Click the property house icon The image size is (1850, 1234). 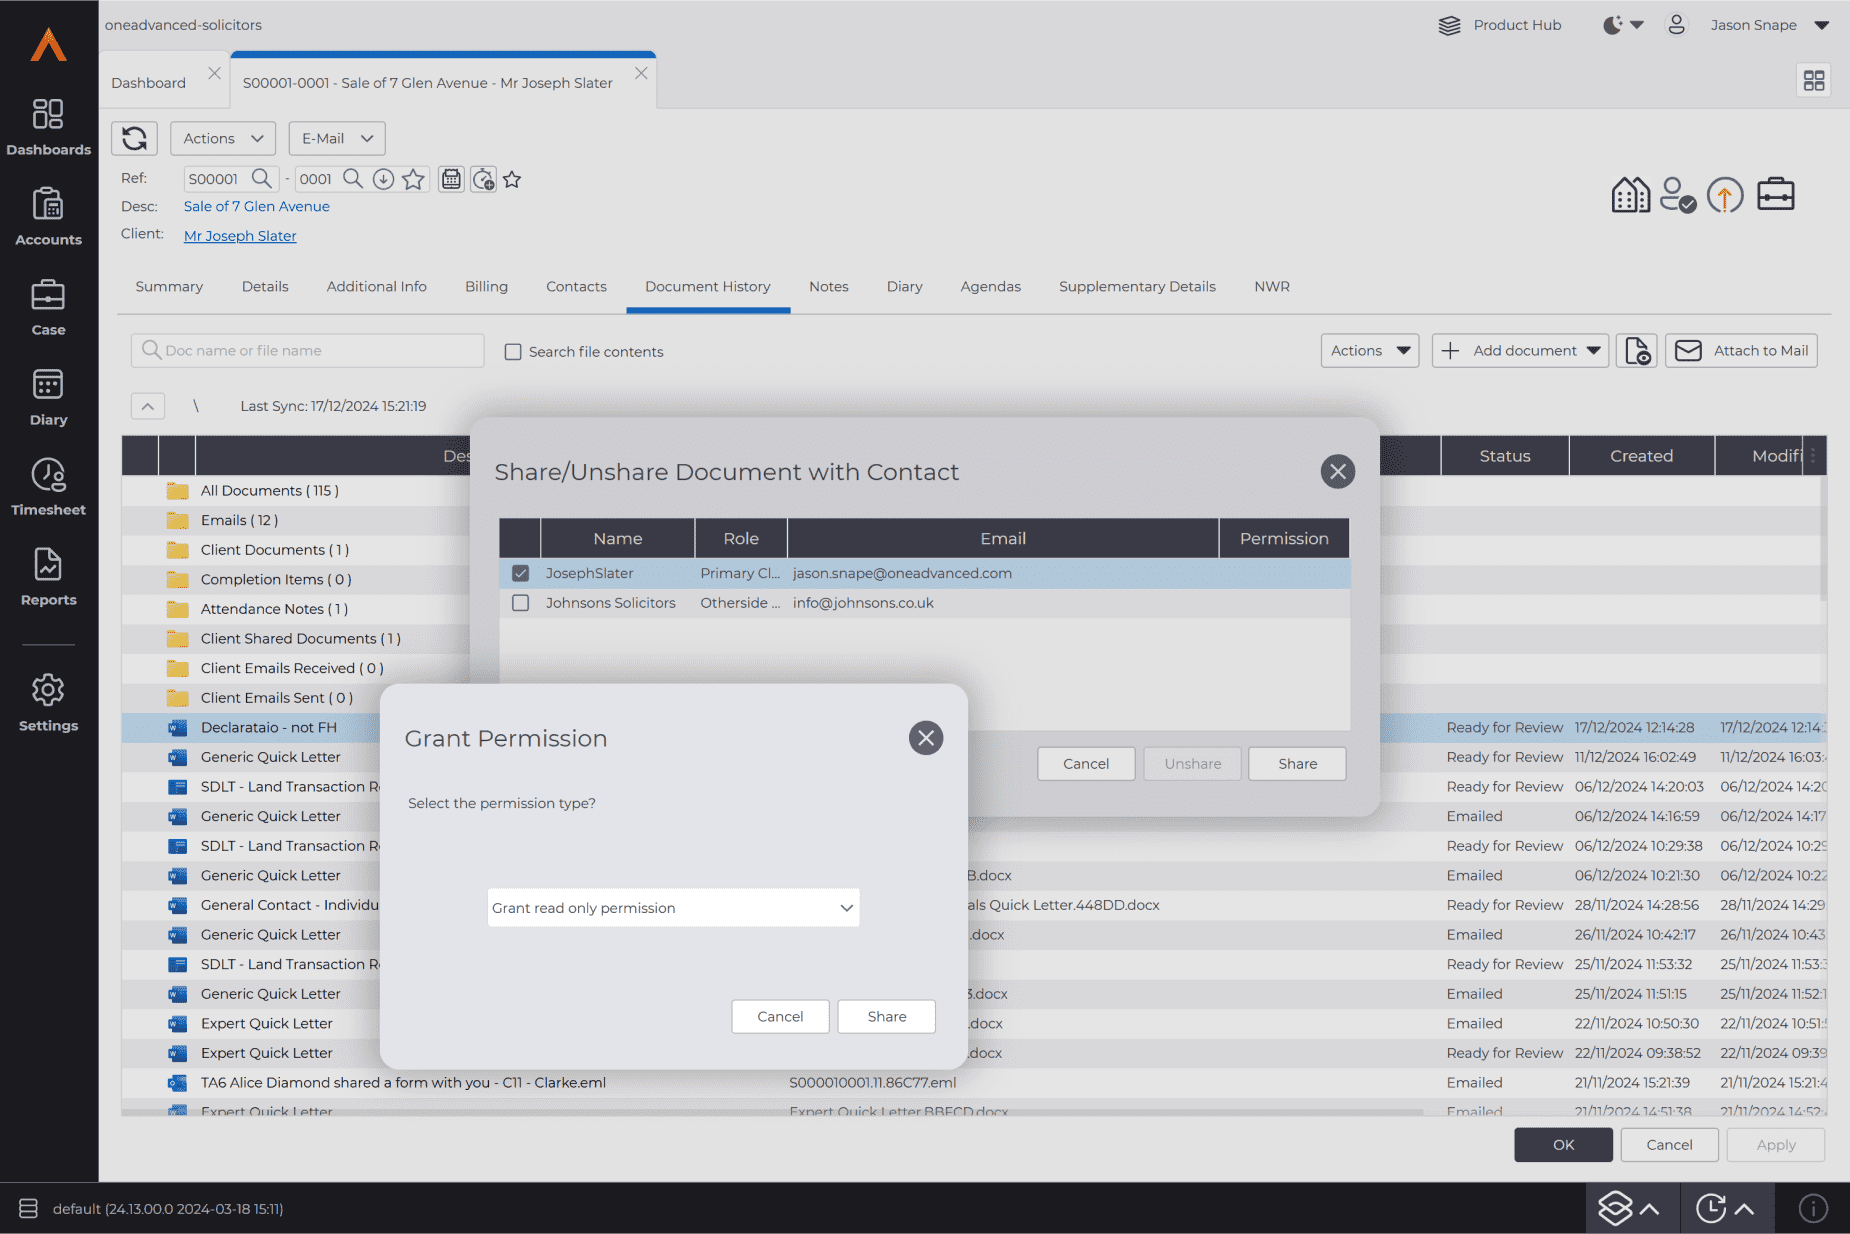click(1630, 195)
